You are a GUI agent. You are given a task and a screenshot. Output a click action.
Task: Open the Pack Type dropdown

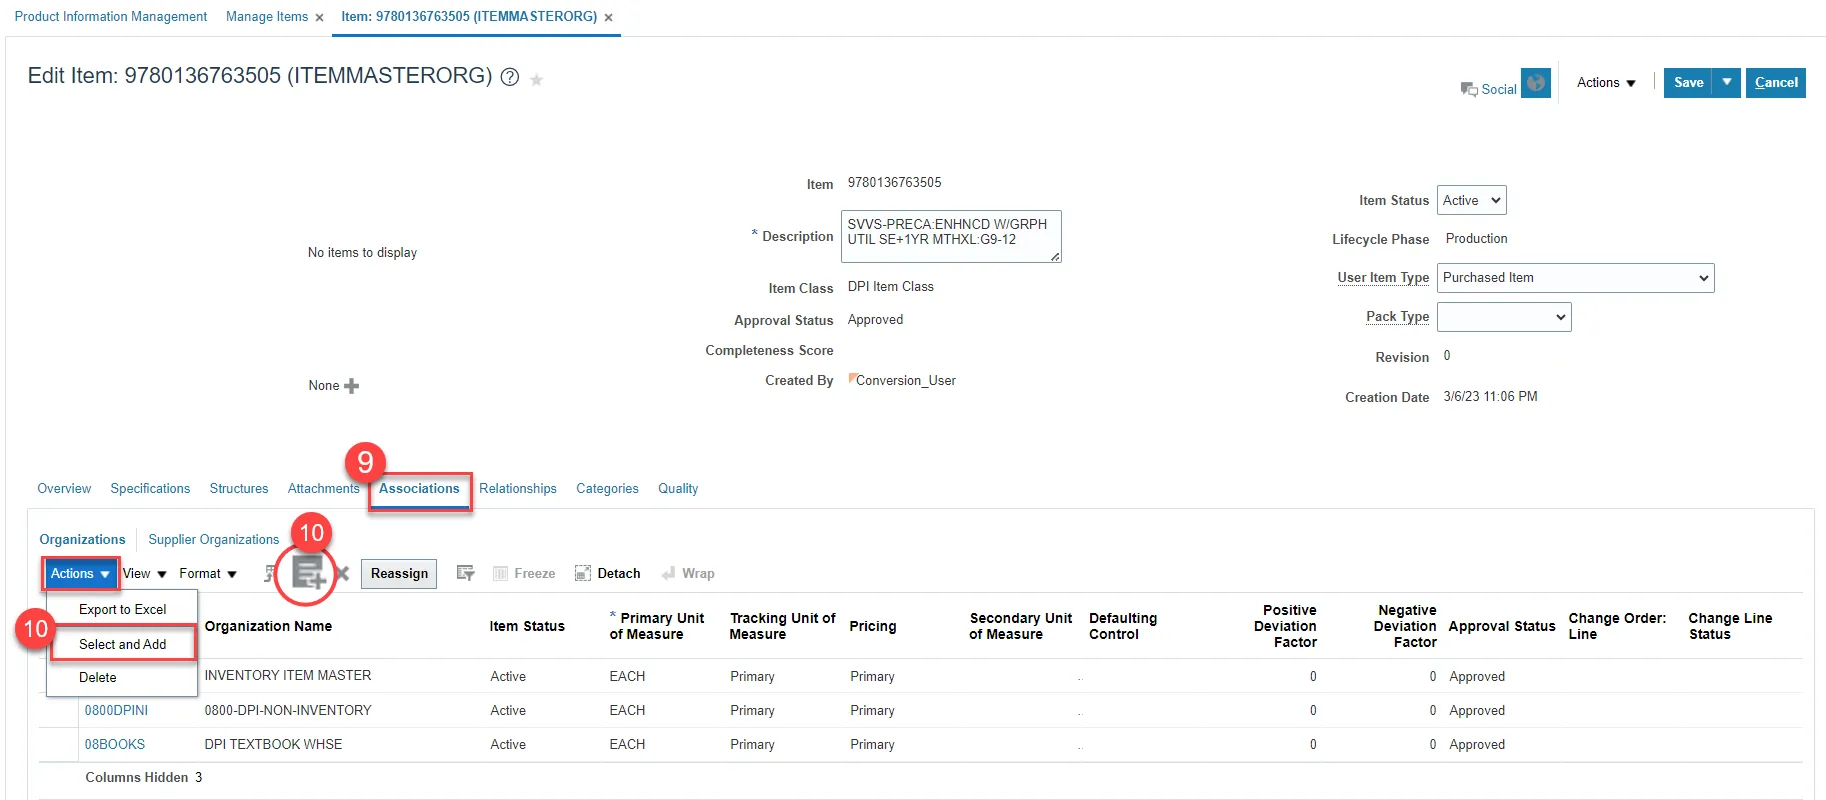tap(1503, 317)
